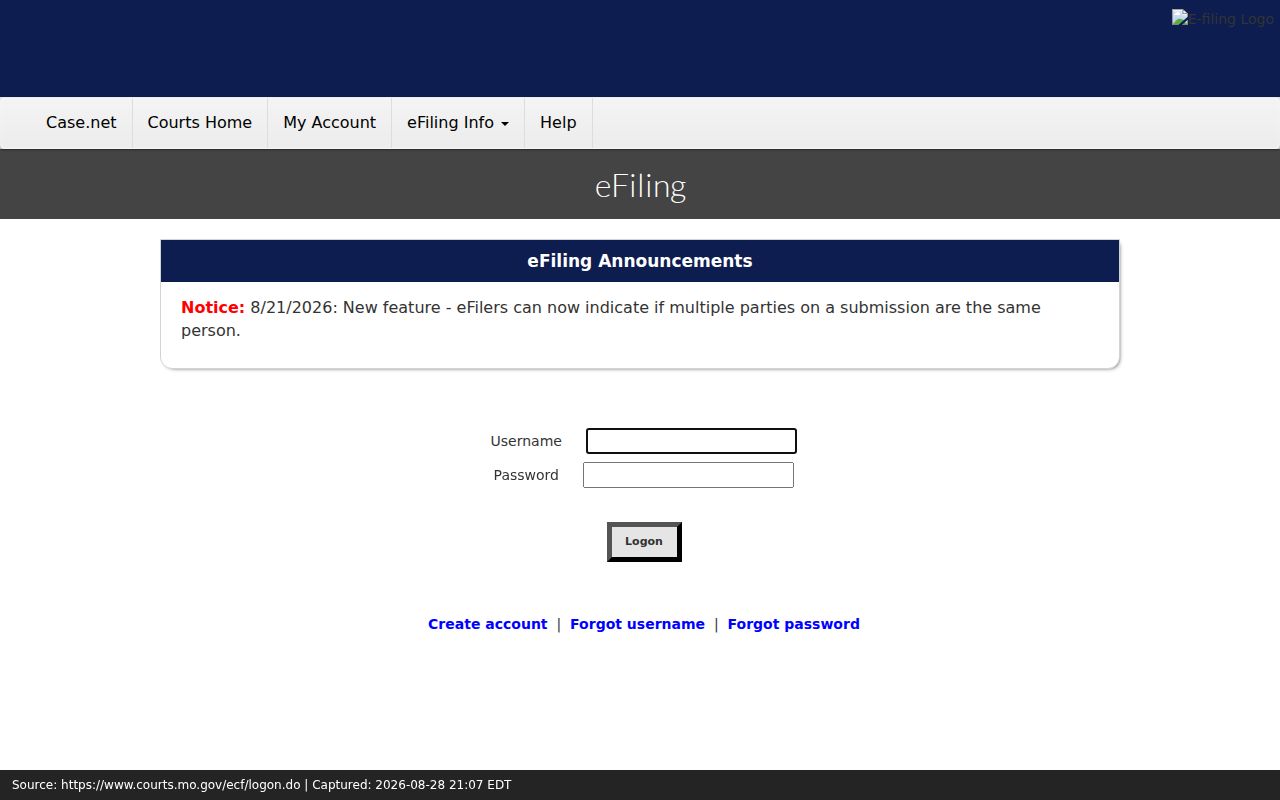Open the Help navigation item
This screenshot has height=800, width=1280.
point(558,122)
